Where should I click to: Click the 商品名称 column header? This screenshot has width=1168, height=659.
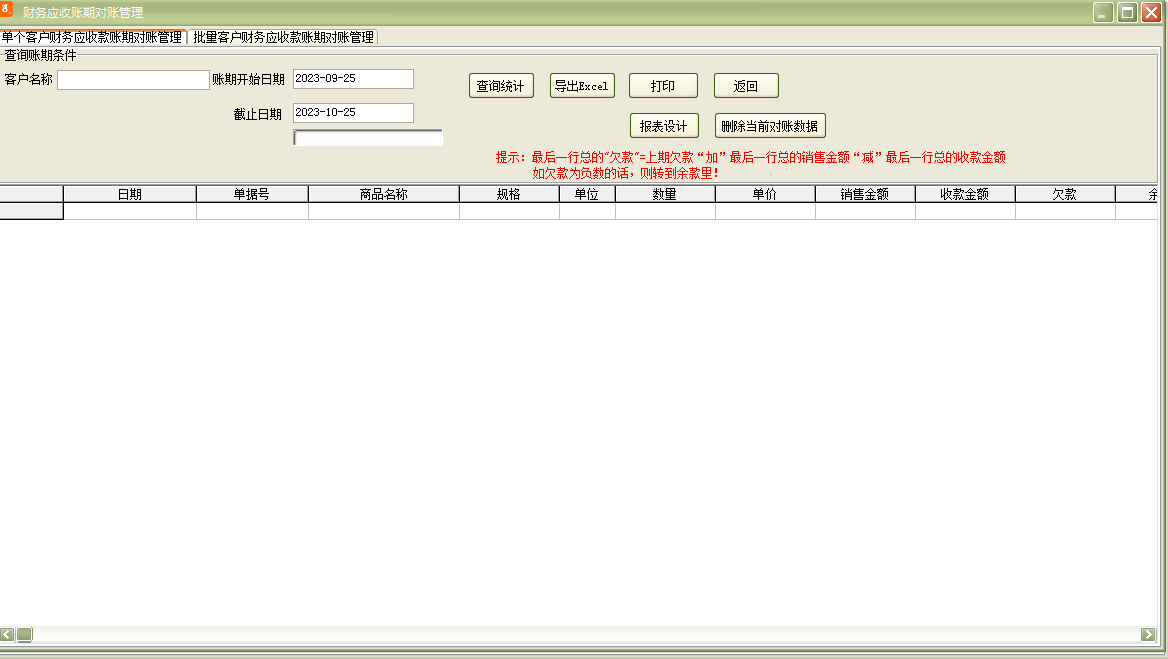click(x=384, y=194)
